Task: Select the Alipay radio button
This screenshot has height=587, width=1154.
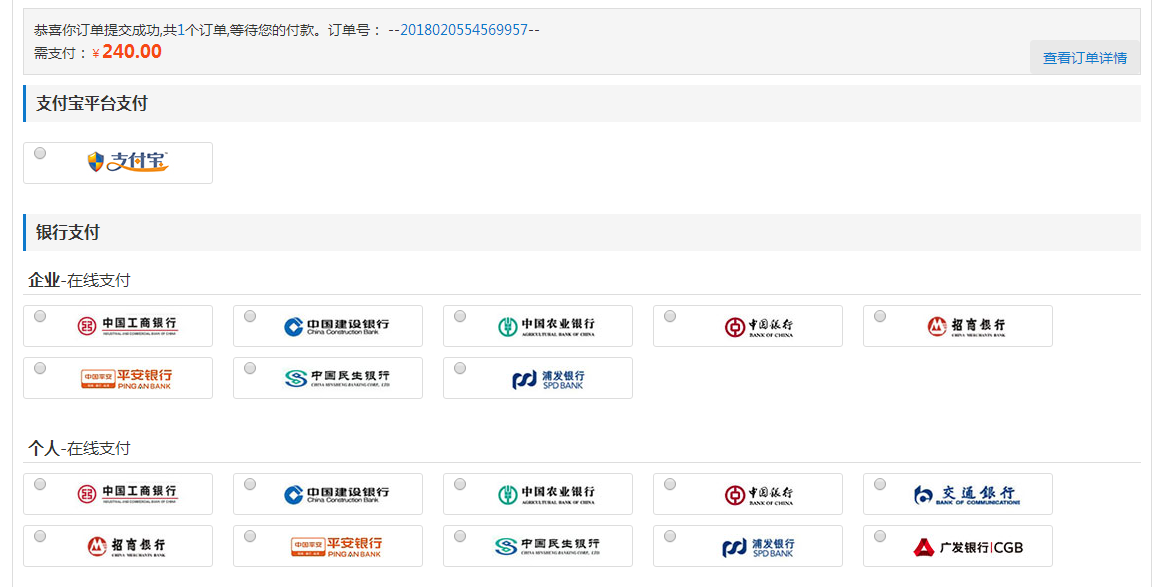Action: (x=40, y=153)
